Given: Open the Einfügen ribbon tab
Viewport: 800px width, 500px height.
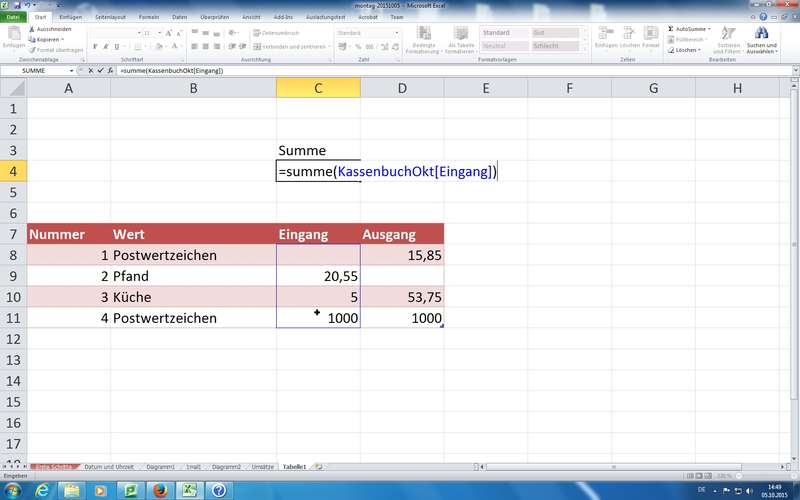Looking at the screenshot, I should (x=71, y=17).
